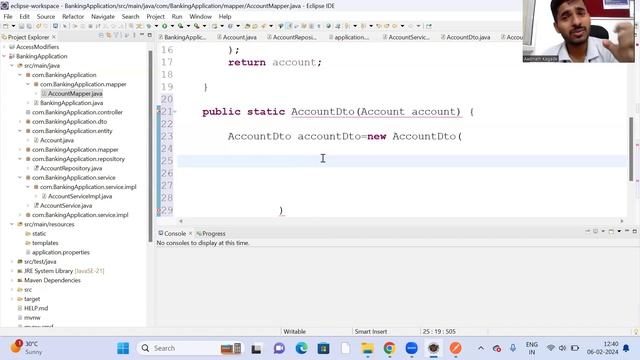This screenshot has width=640, height=360.
Task: Open the File menu
Action: pyautogui.click(x=8, y=16)
